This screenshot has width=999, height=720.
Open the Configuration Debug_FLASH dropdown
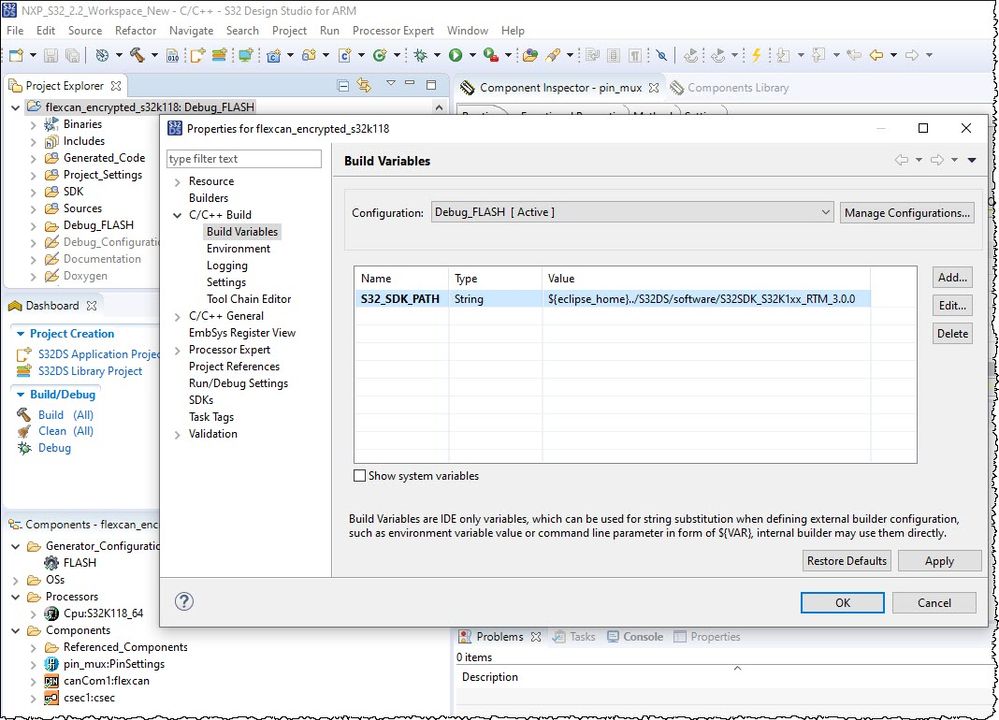pos(632,212)
